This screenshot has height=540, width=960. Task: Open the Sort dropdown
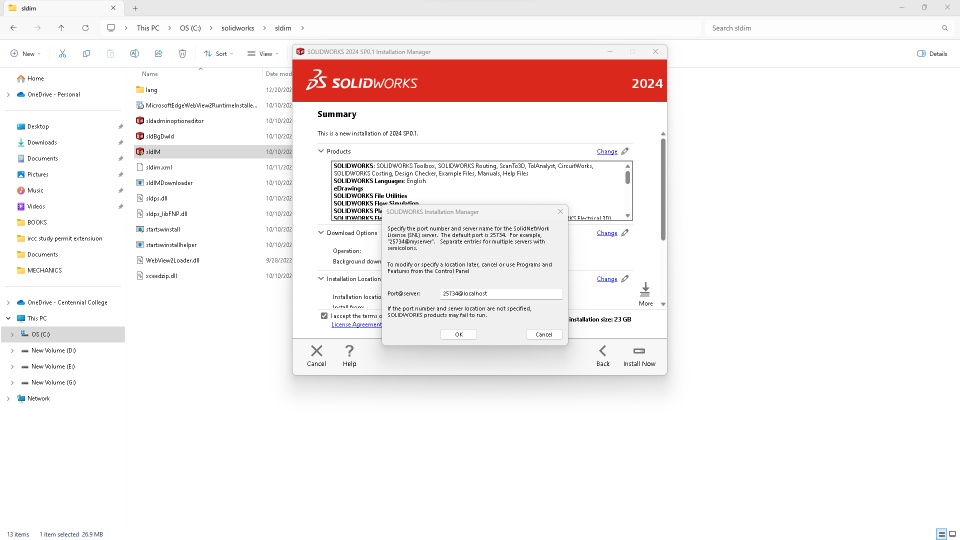coord(219,54)
